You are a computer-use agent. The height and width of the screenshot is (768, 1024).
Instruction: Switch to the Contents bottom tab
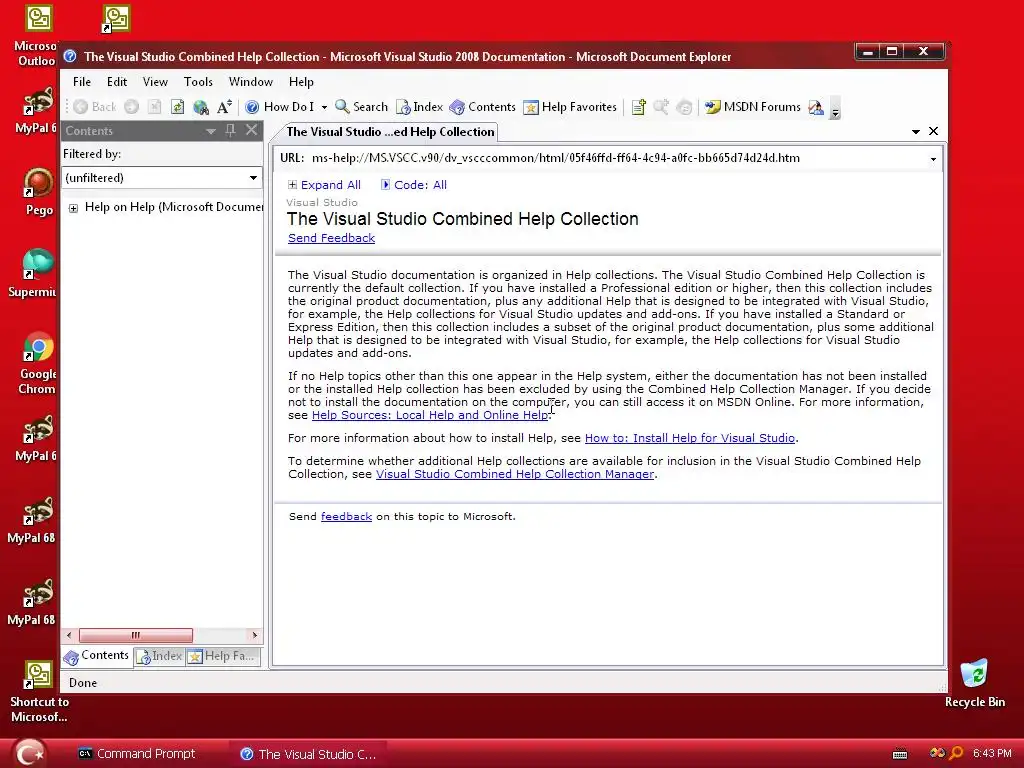tap(97, 656)
